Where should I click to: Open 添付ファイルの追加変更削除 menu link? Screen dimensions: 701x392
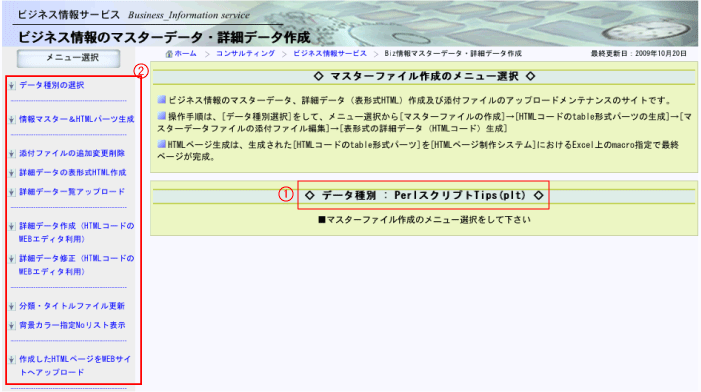(x=72, y=153)
